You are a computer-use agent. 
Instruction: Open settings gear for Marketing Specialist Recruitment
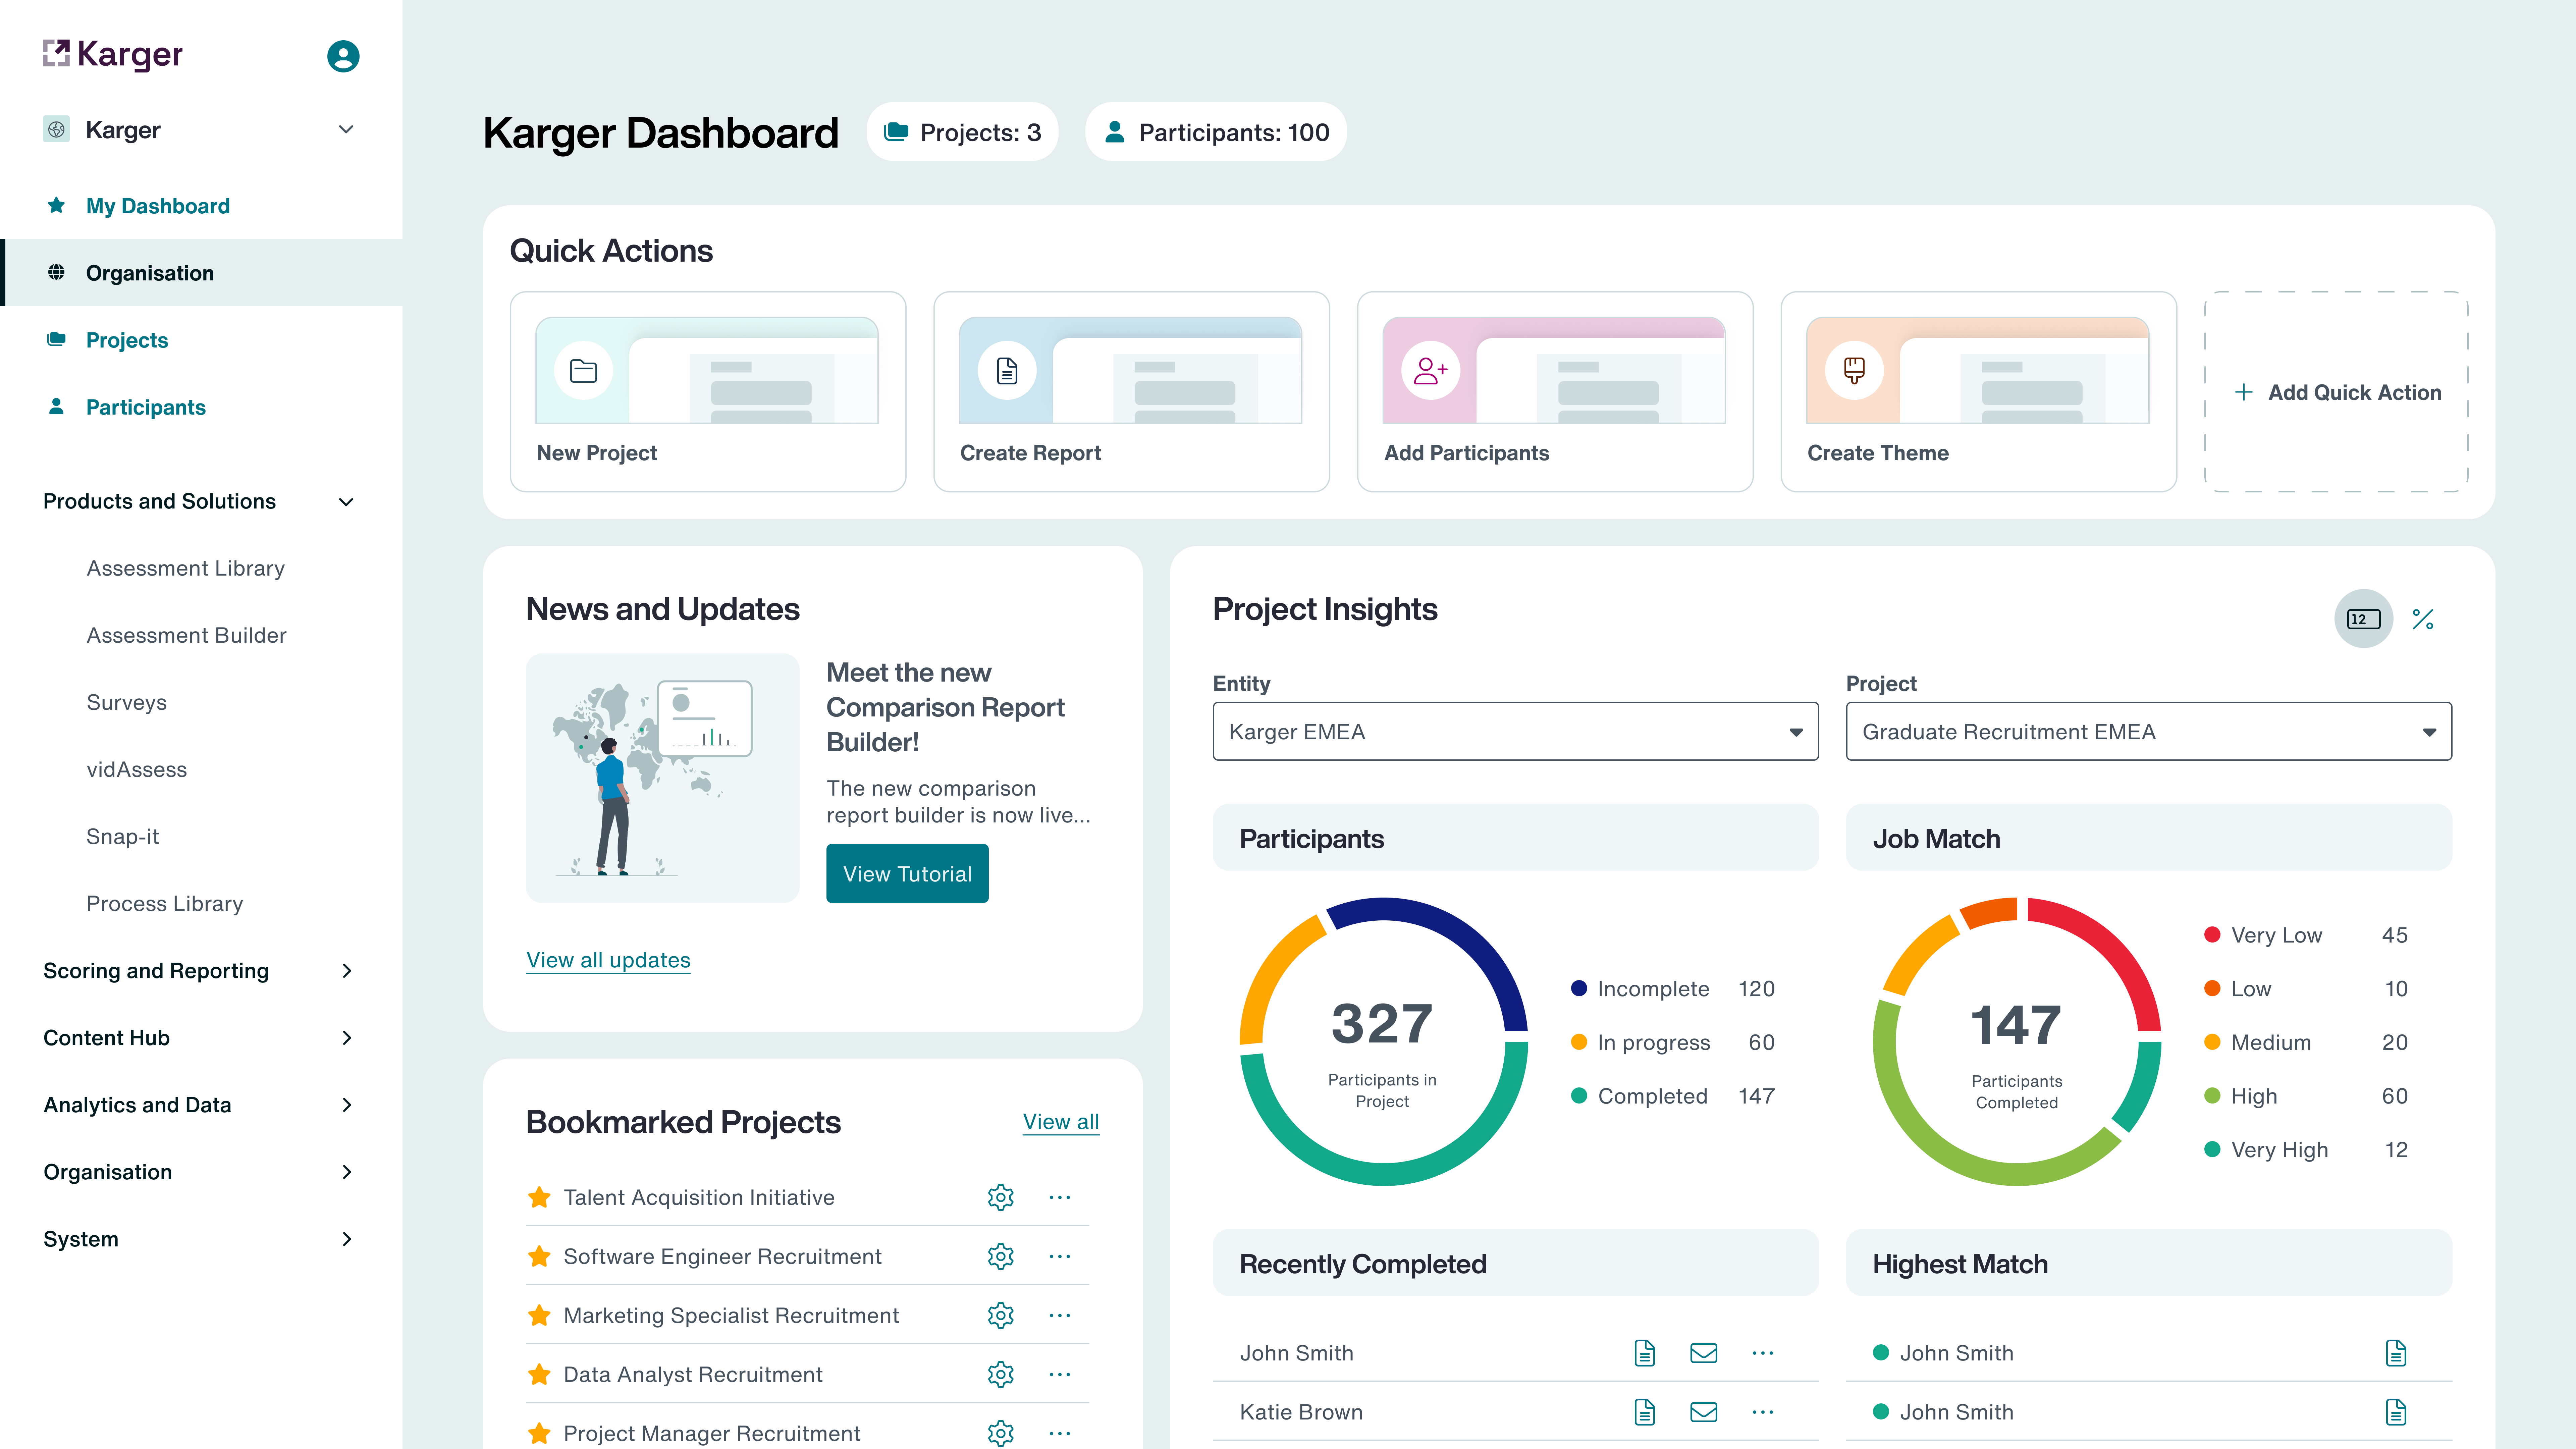point(1000,1315)
